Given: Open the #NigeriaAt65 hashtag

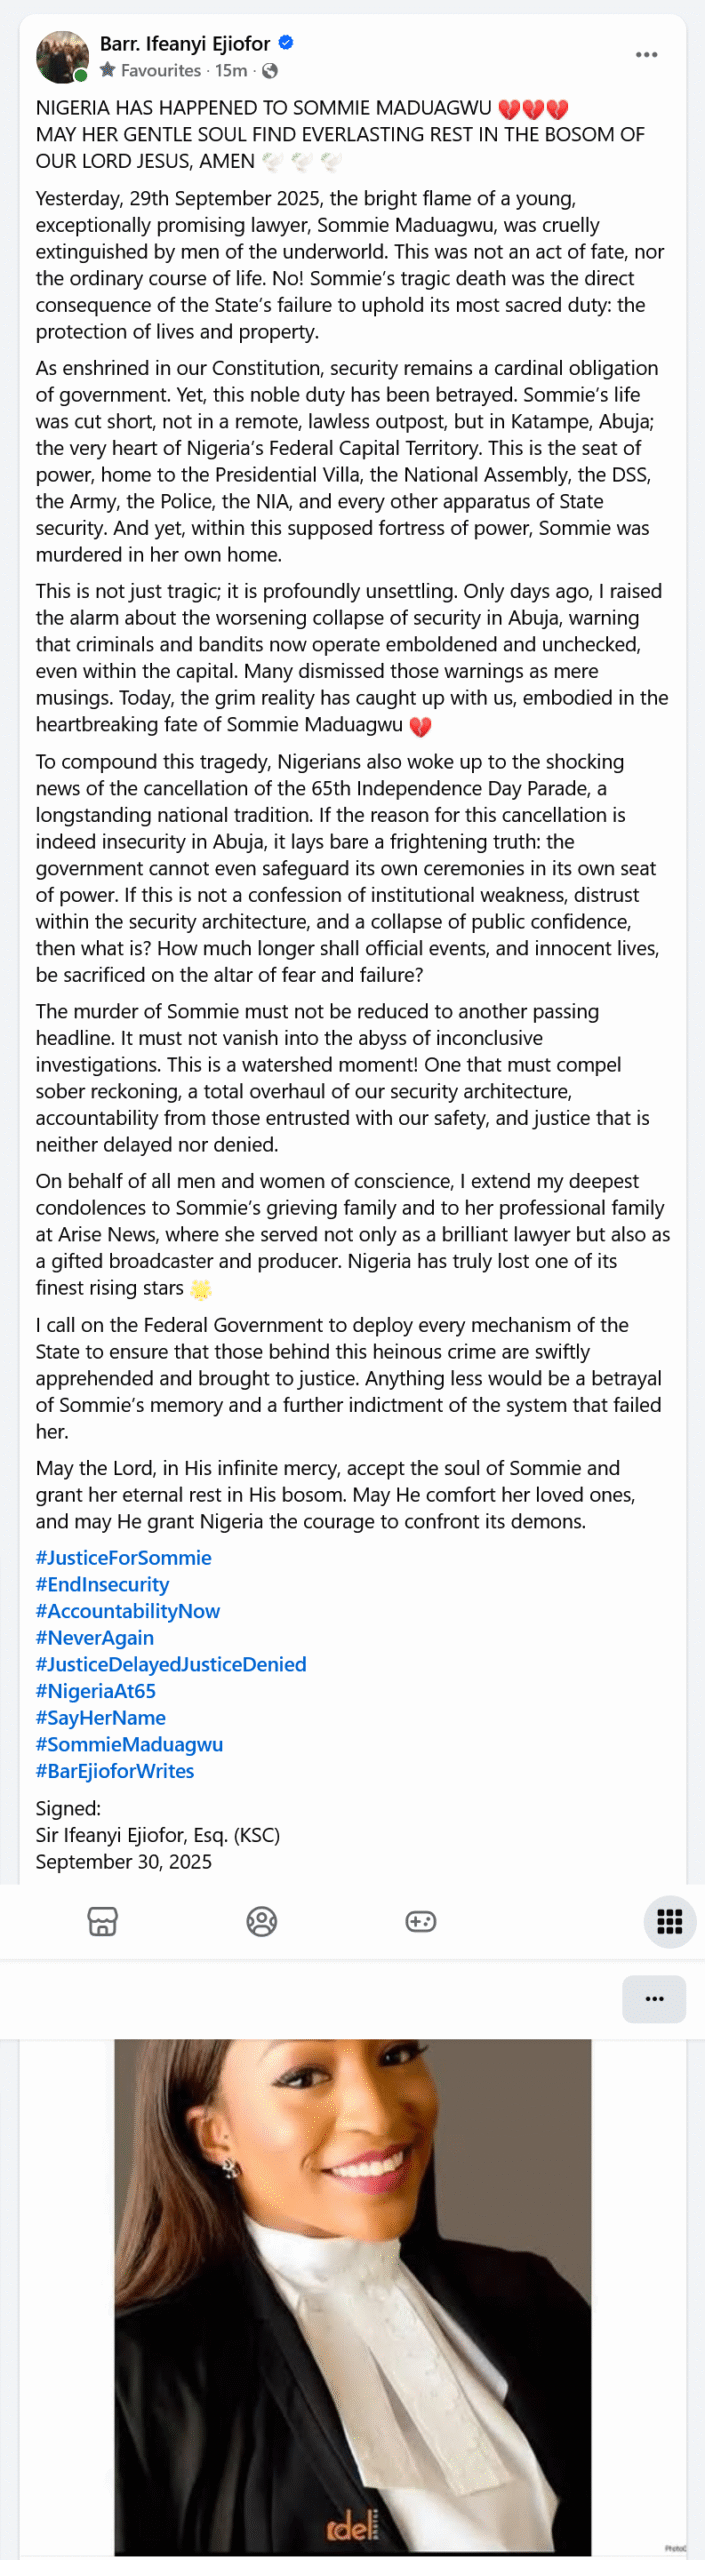Looking at the screenshot, I should pos(95,1691).
